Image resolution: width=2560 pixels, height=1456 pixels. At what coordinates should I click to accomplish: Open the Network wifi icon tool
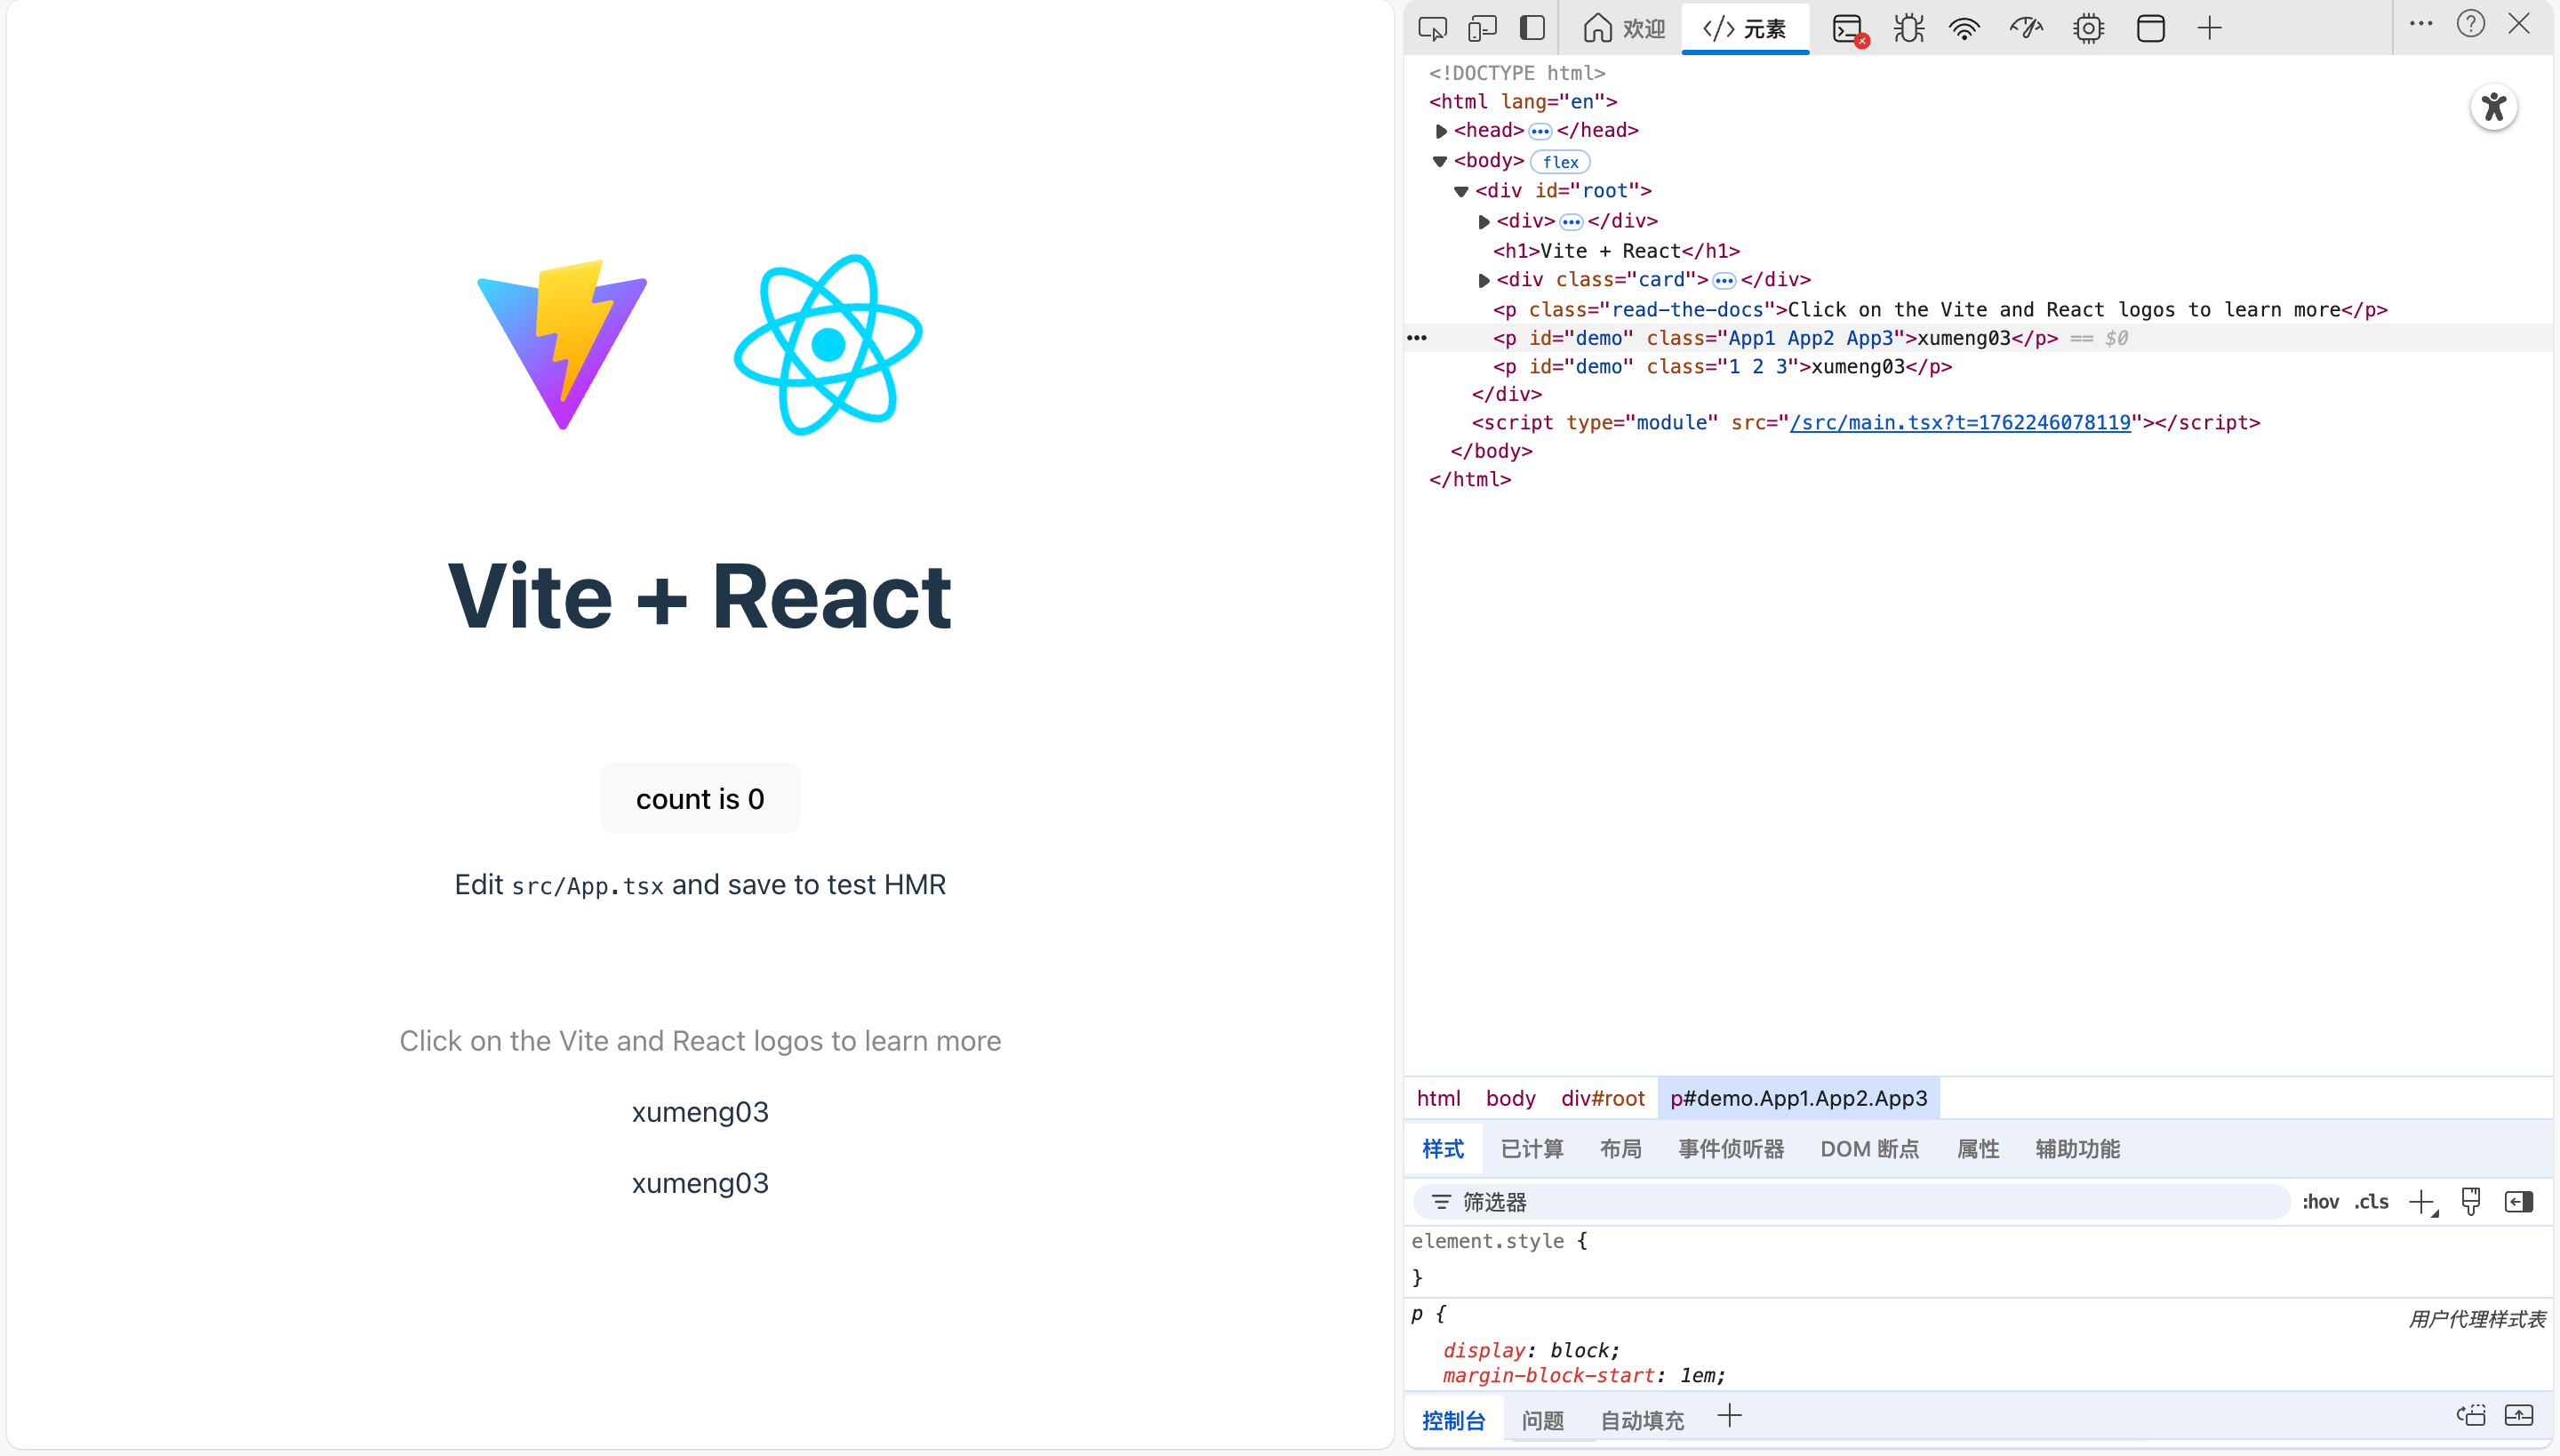pyautogui.click(x=1965, y=28)
